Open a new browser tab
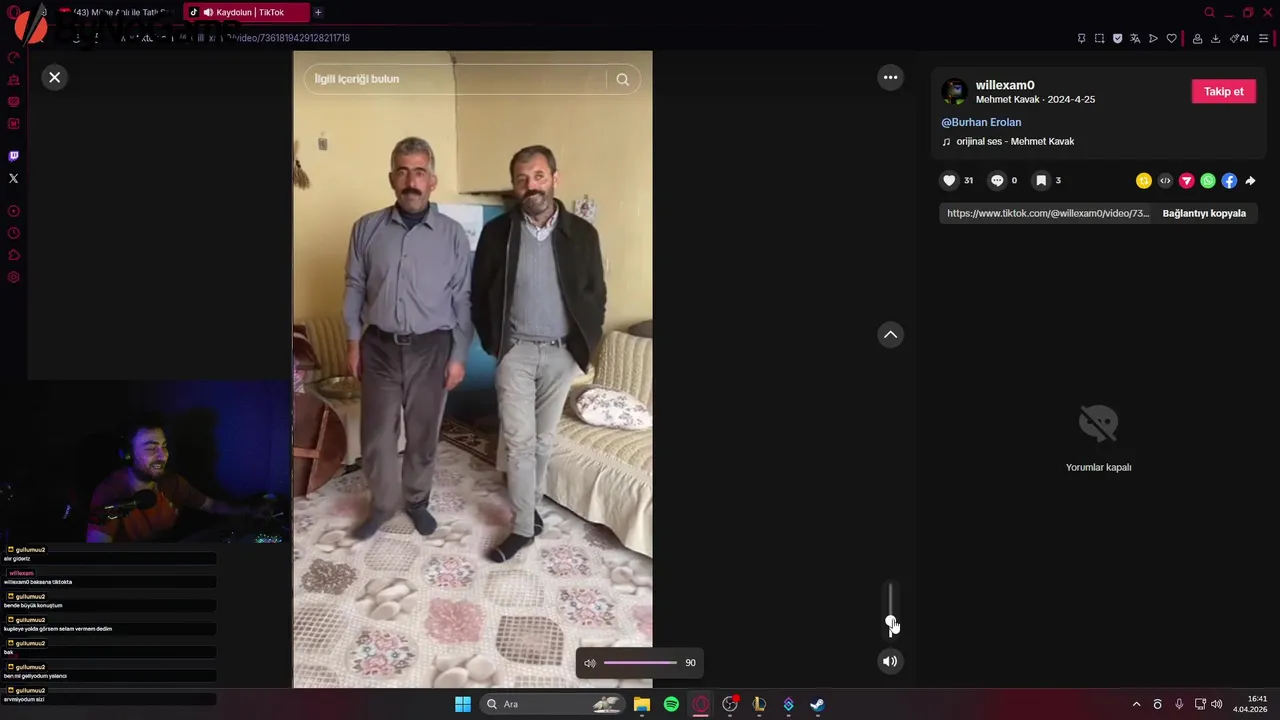 tap(318, 12)
